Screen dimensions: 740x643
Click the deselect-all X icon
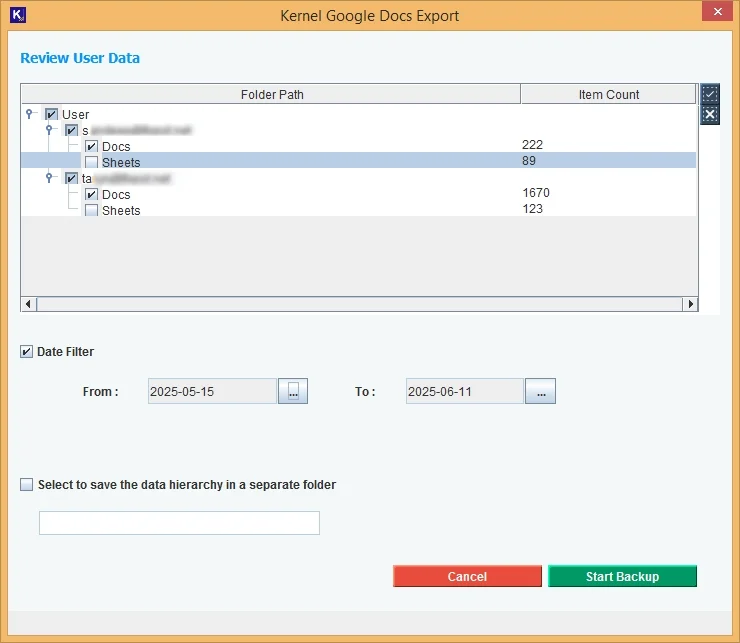point(709,115)
